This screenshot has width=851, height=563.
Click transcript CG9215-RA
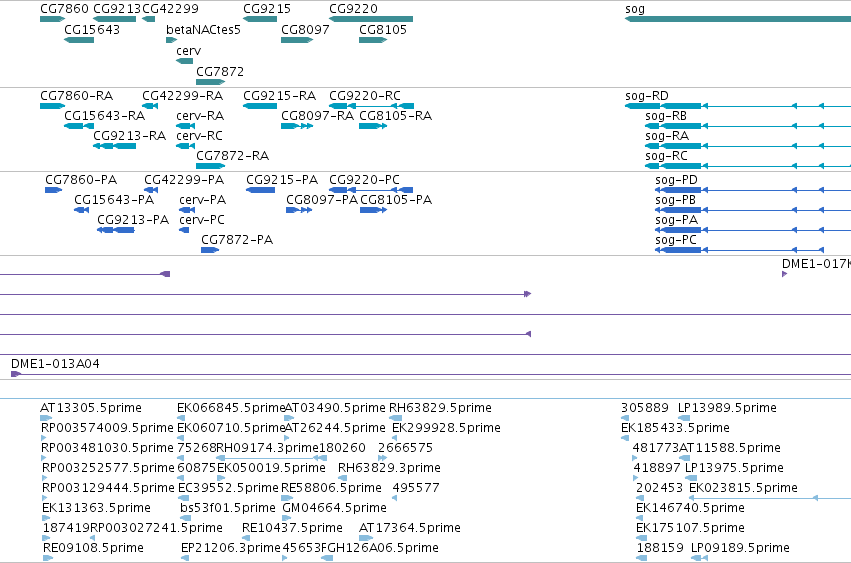280,96
